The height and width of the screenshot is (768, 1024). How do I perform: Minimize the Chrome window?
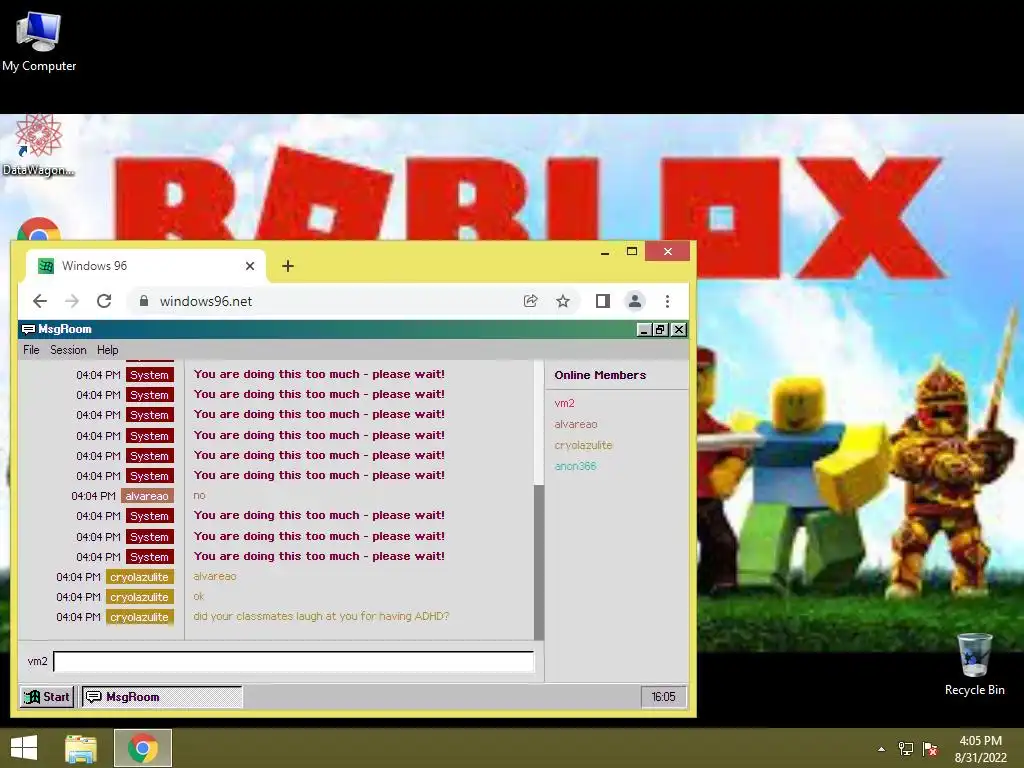point(605,251)
